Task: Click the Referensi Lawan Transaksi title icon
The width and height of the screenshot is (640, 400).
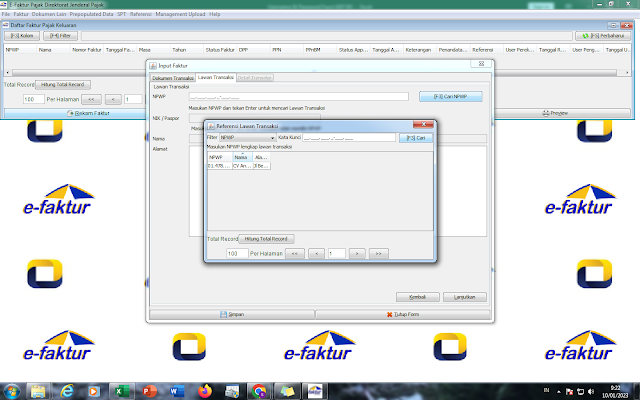Action: point(211,126)
